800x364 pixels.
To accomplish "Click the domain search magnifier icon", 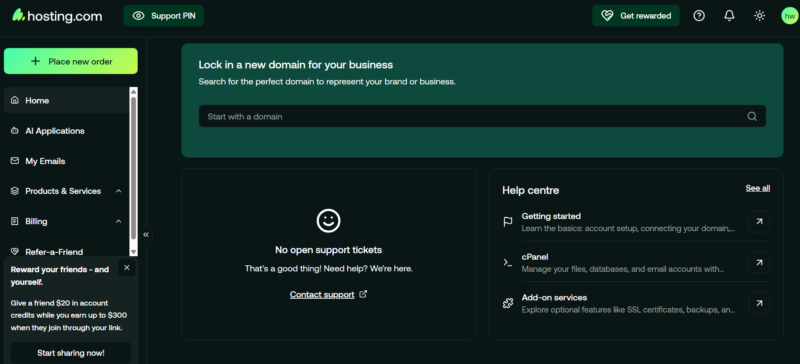I will tap(752, 116).
